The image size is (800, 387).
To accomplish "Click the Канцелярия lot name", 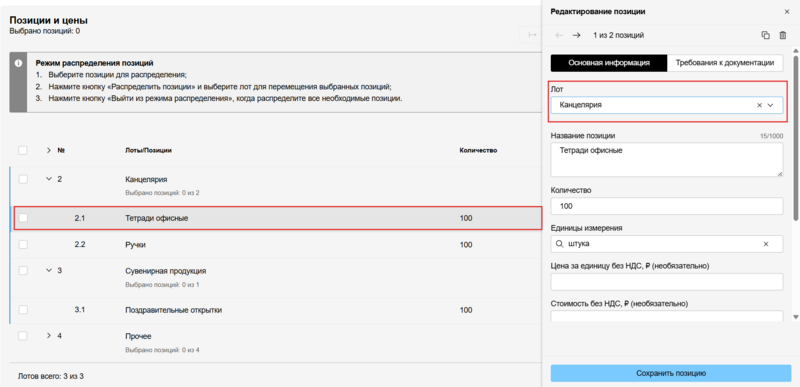I will pos(146,179).
